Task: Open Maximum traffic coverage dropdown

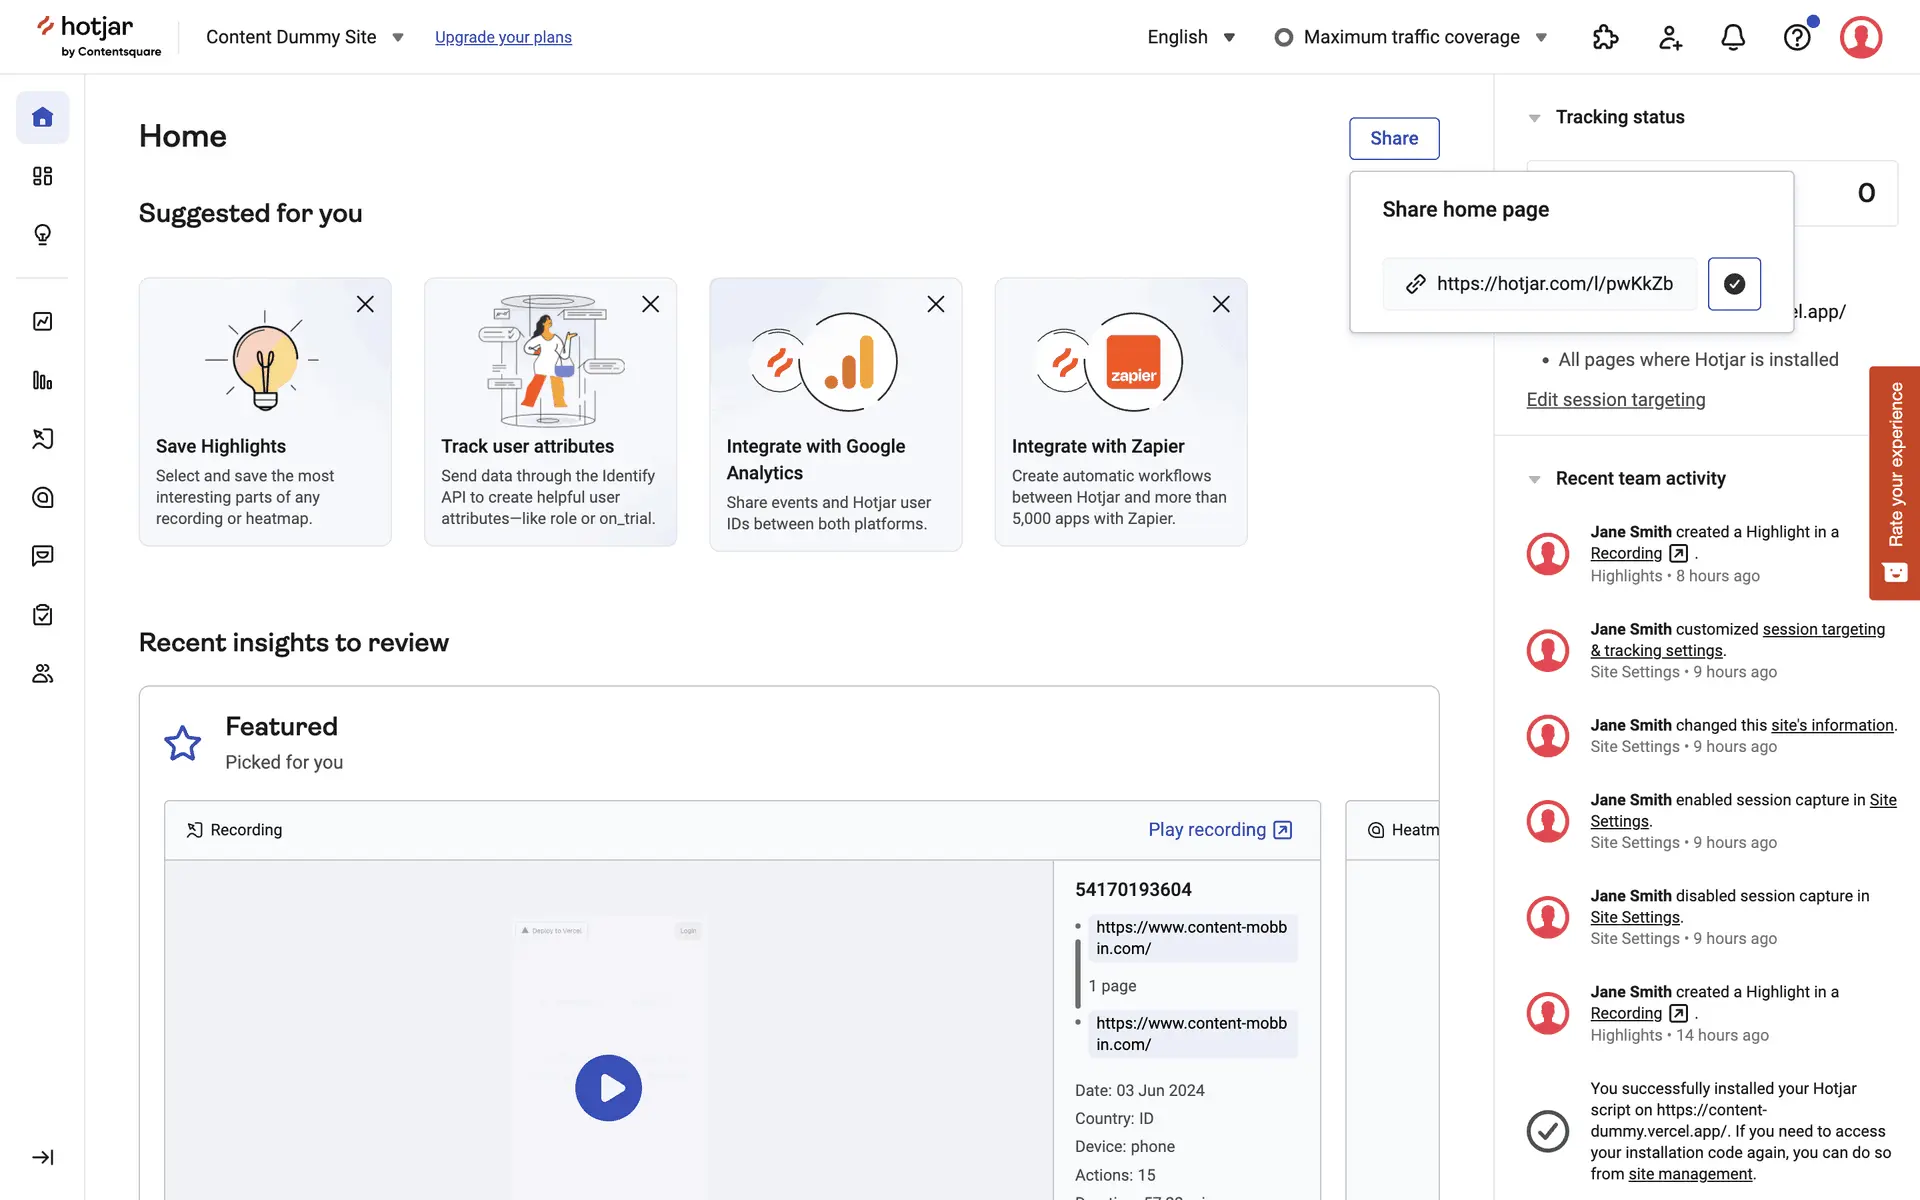Action: point(1410,37)
